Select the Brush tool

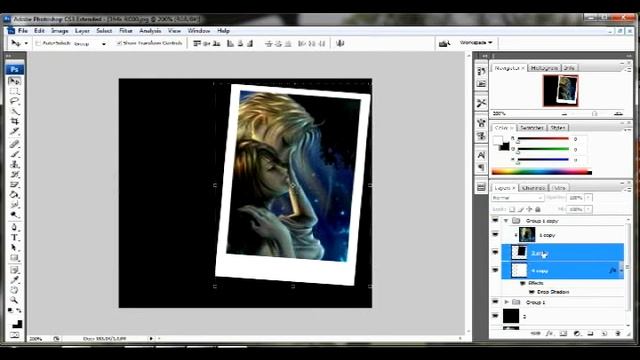click(x=14, y=154)
